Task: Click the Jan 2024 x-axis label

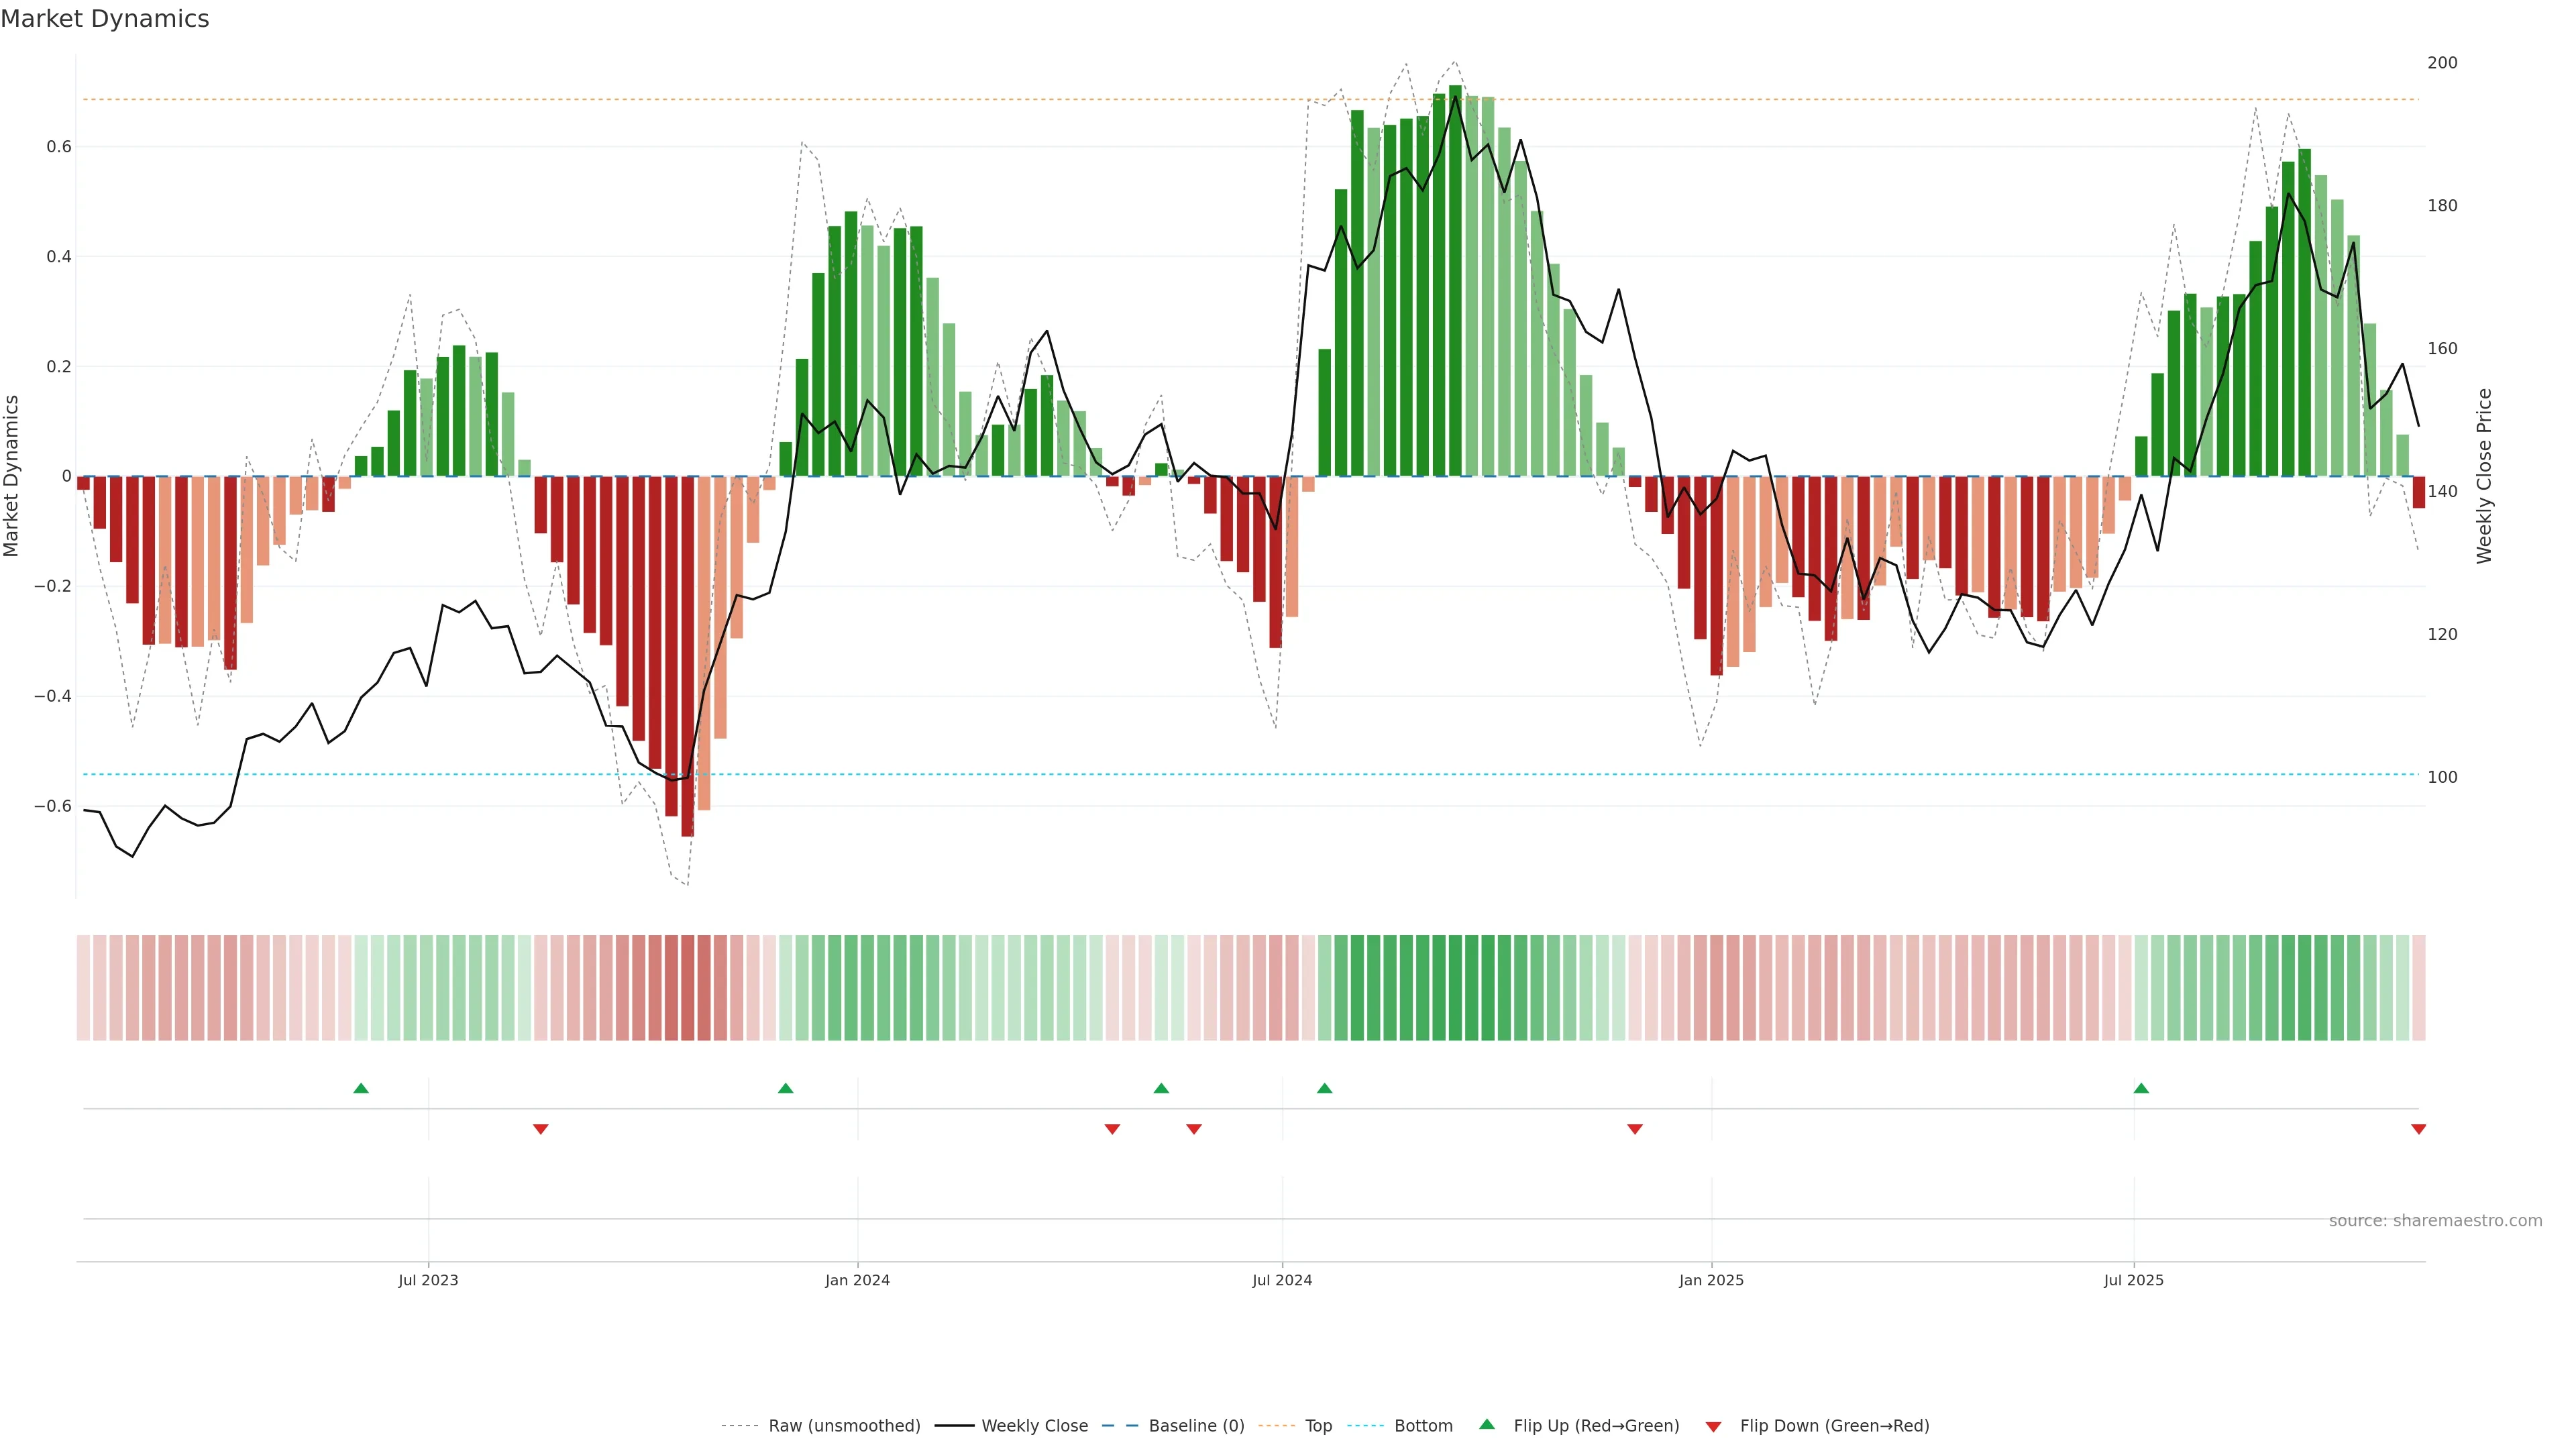Action: (x=857, y=1280)
